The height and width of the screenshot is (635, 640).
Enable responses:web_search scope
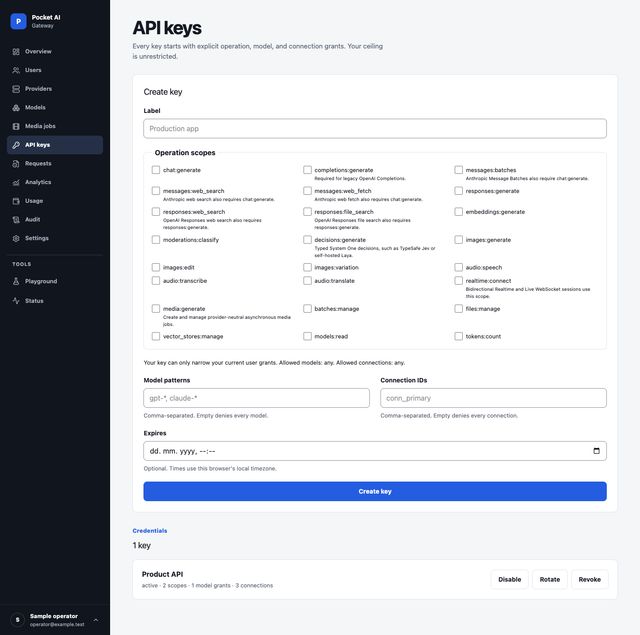point(156,211)
